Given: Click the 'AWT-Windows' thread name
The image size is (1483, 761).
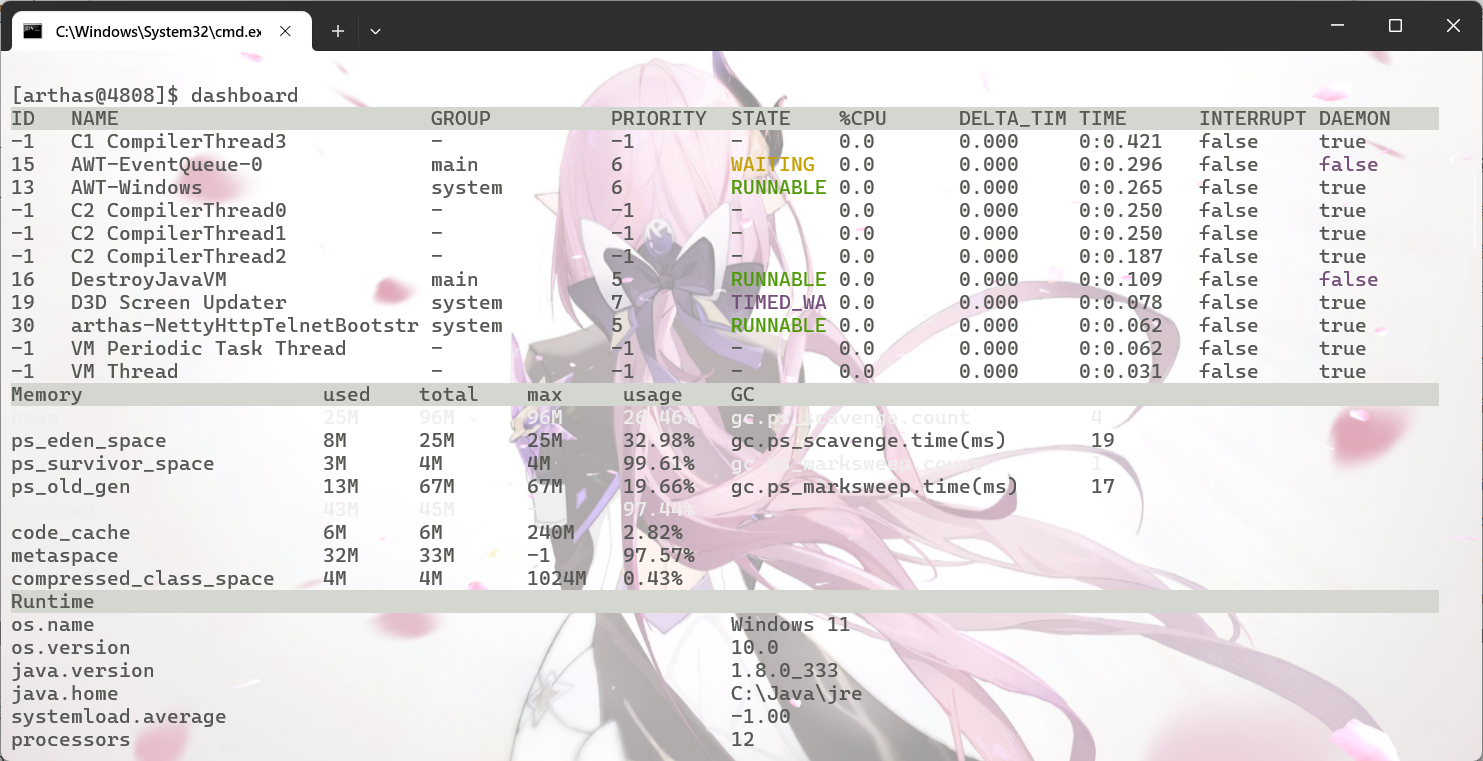Looking at the screenshot, I should coord(137,188).
